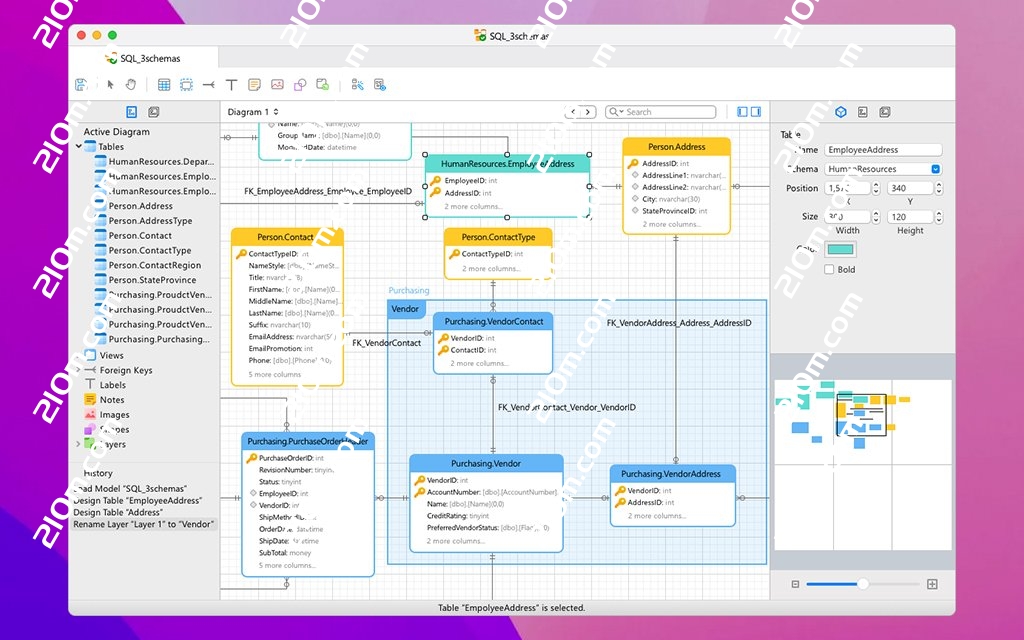This screenshot has width=1024, height=640.
Task: Select the foreign key relation tool
Action: click(208, 85)
